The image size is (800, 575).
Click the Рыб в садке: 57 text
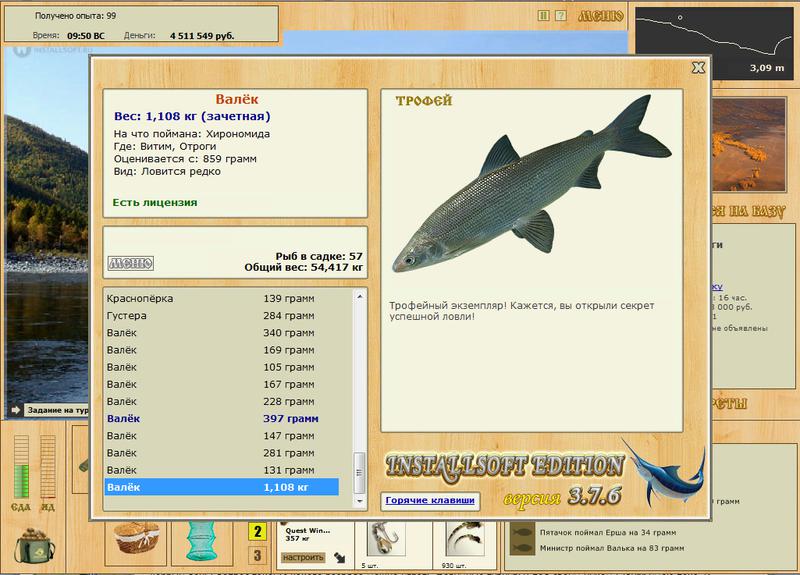click(319, 256)
